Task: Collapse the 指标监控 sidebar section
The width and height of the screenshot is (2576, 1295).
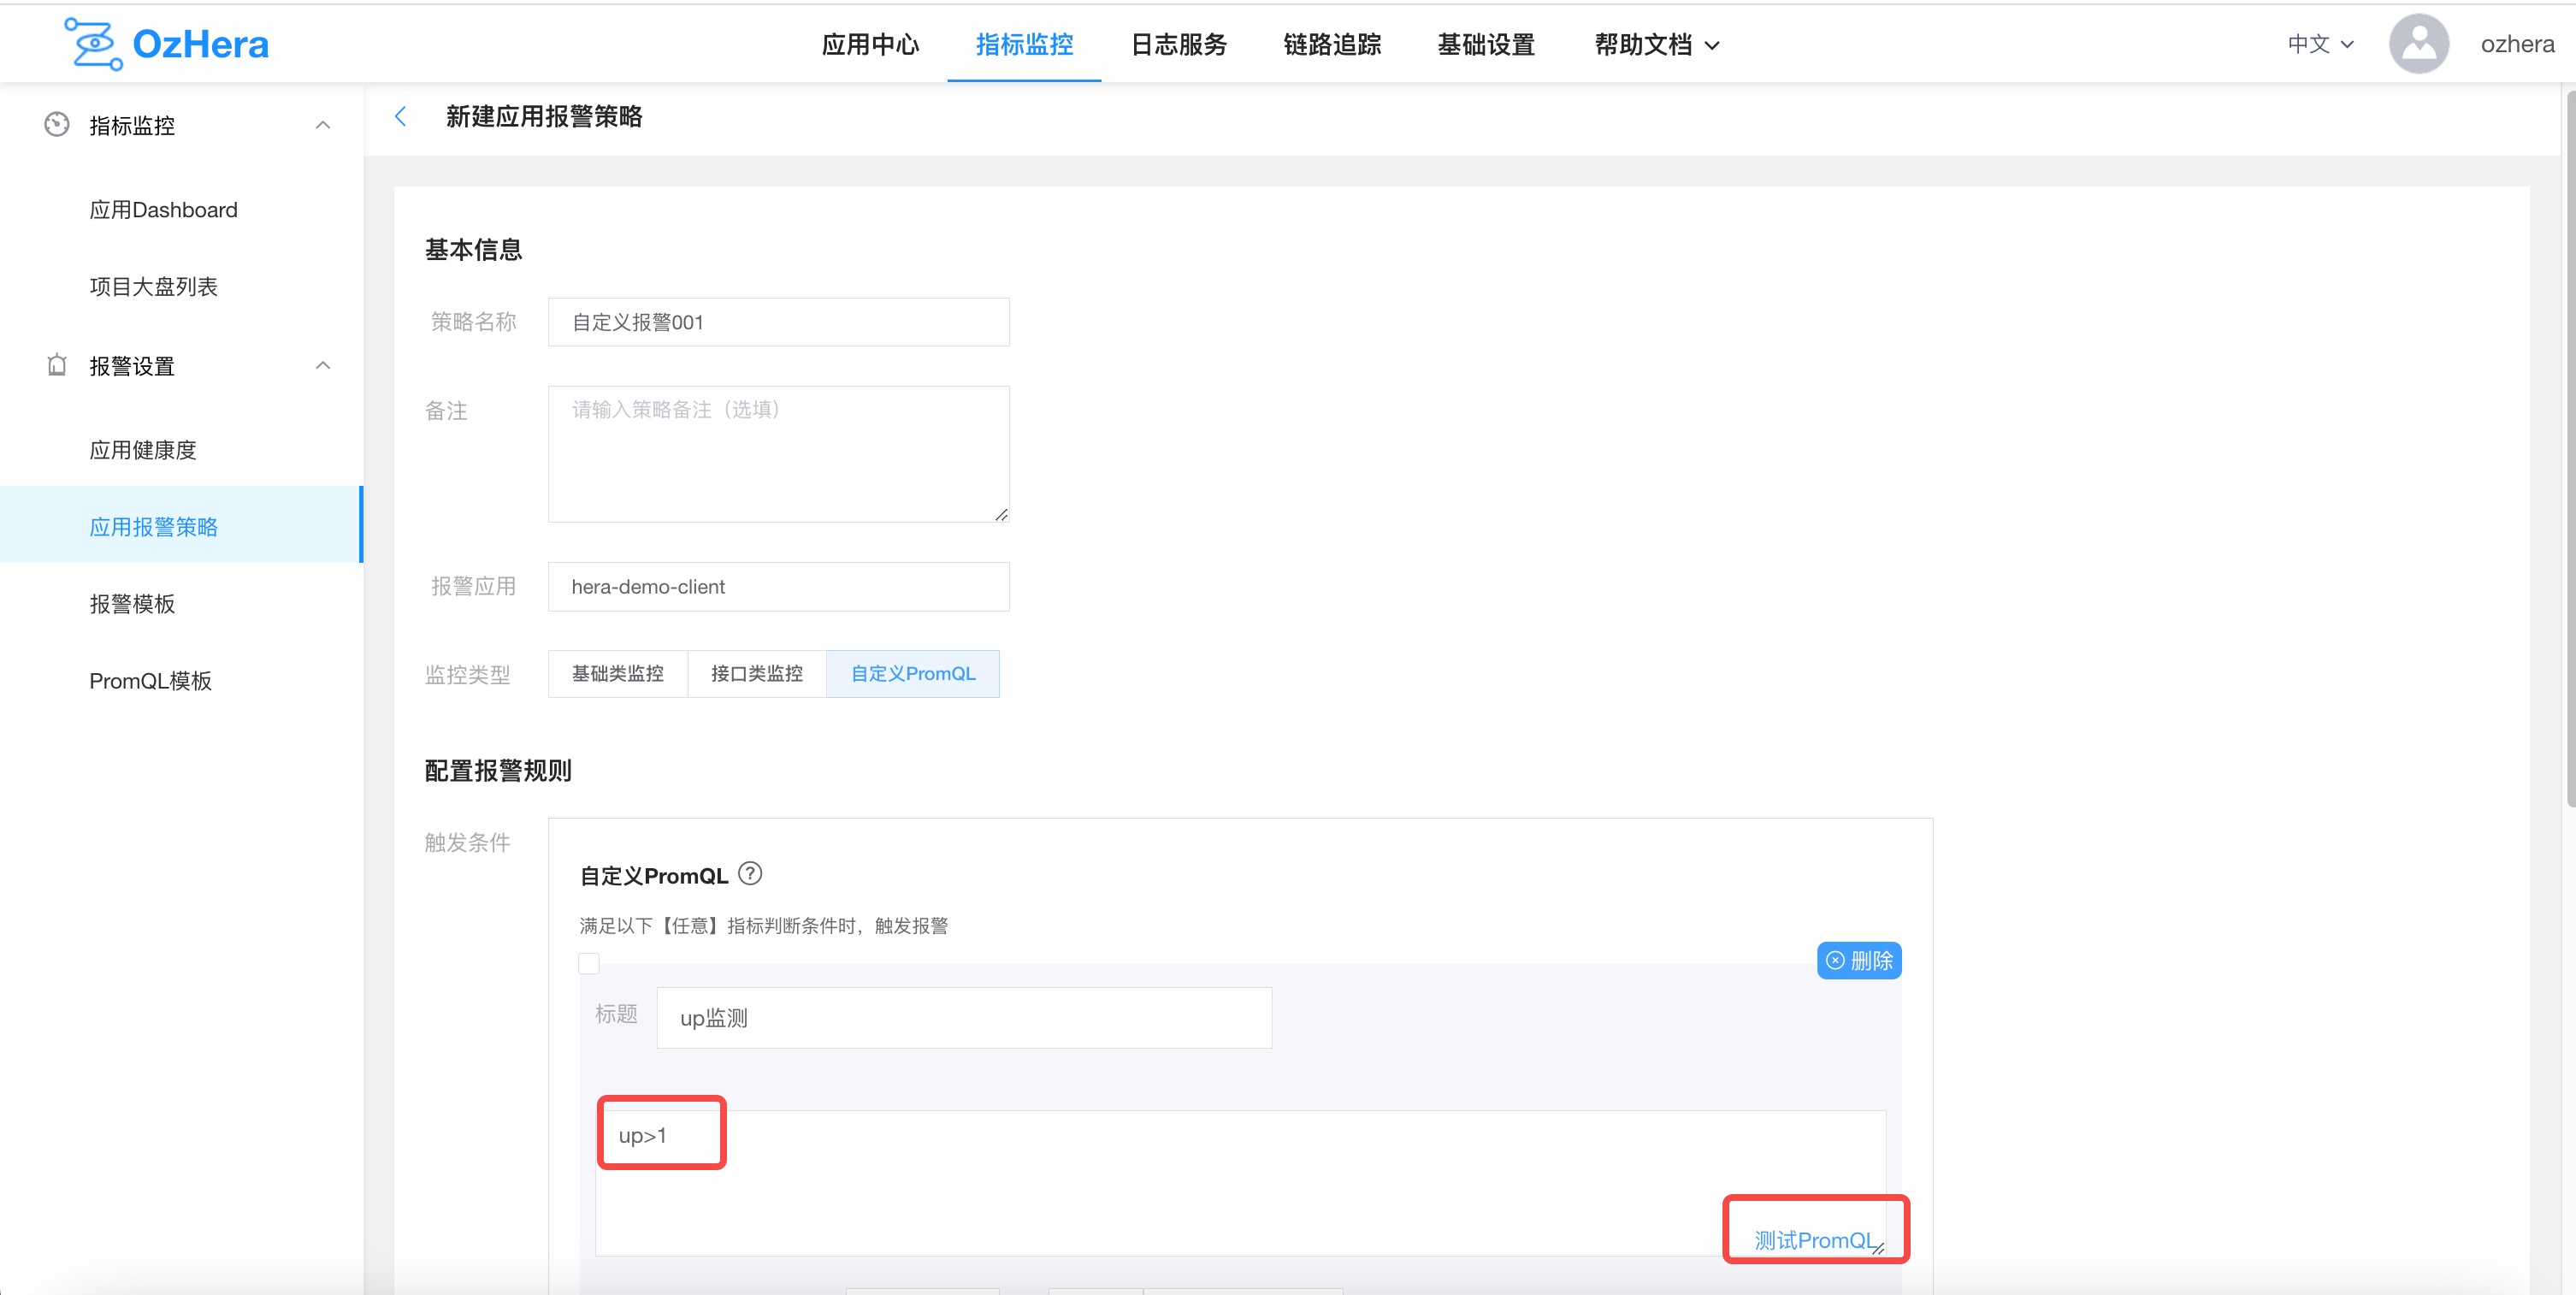Action: (323, 125)
